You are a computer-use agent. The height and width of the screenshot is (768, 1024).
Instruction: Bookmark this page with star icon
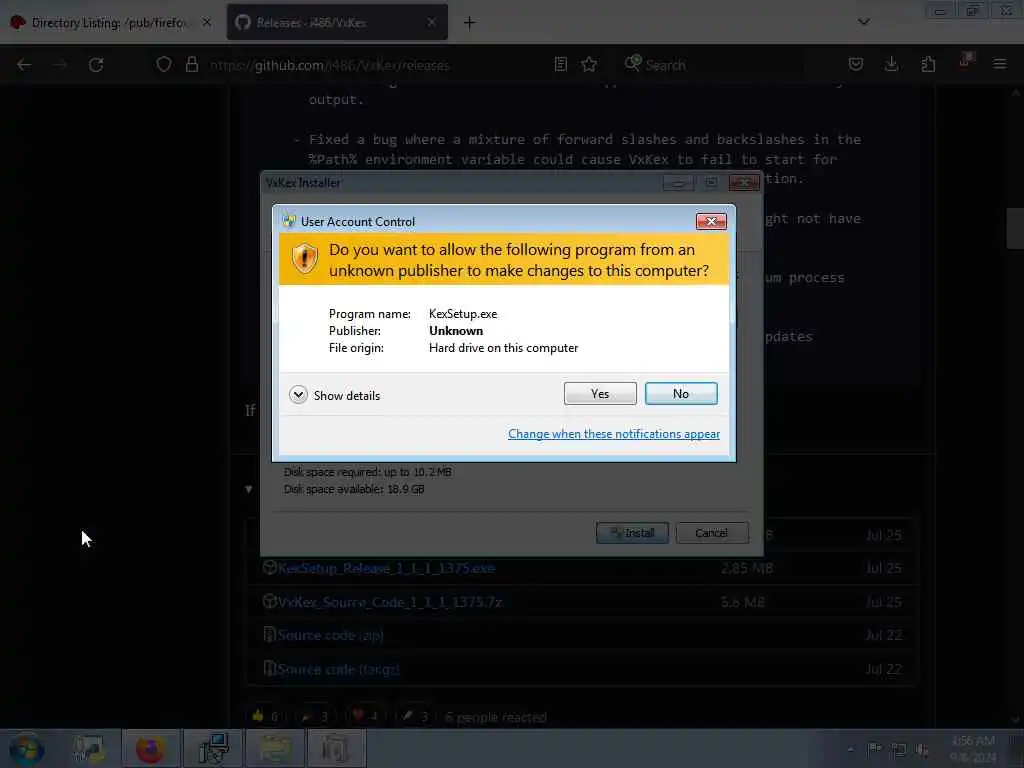[589, 64]
